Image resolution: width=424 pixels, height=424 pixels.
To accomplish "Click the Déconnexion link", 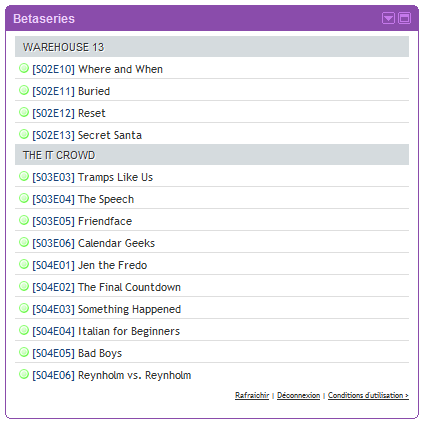I will point(298,395).
